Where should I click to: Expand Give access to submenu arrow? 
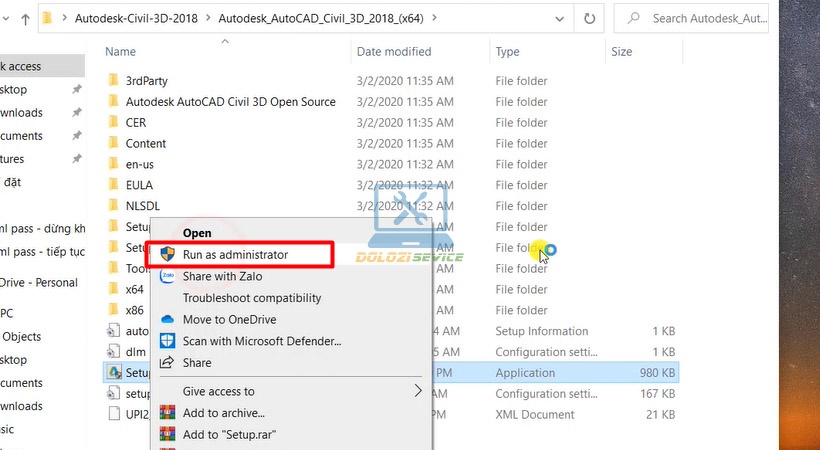click(417, 391)
